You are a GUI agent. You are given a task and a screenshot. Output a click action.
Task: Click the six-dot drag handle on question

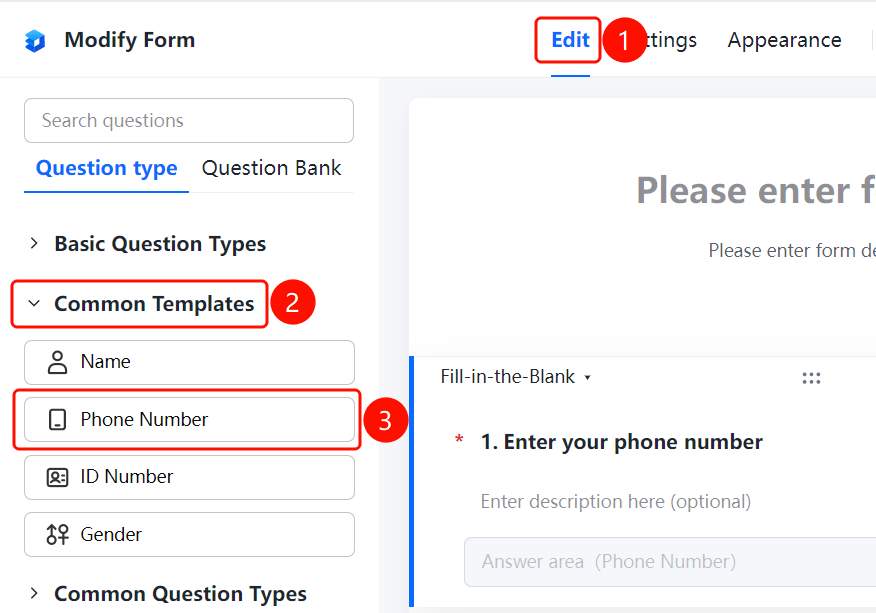click(x=811, y=378)
